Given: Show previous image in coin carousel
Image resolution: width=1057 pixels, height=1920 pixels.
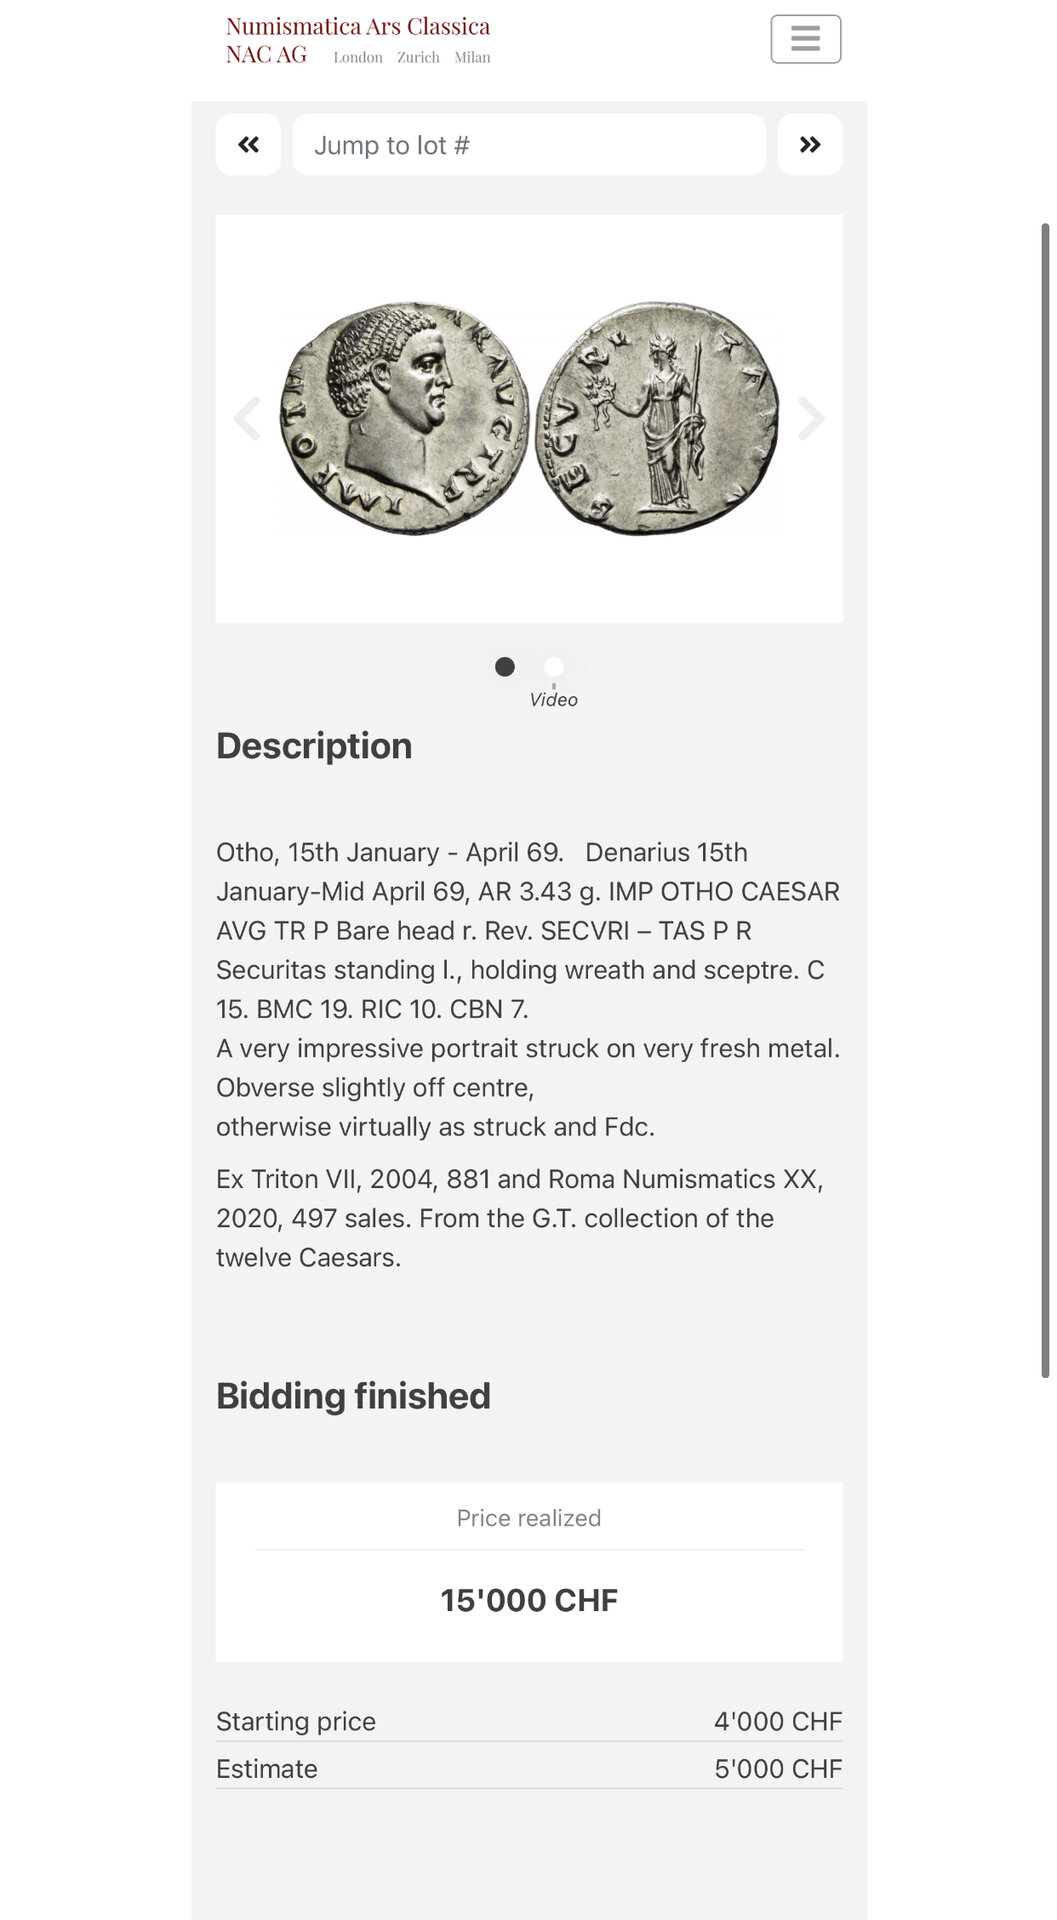Looking at the screenshot, I should [x=247, y=418].
